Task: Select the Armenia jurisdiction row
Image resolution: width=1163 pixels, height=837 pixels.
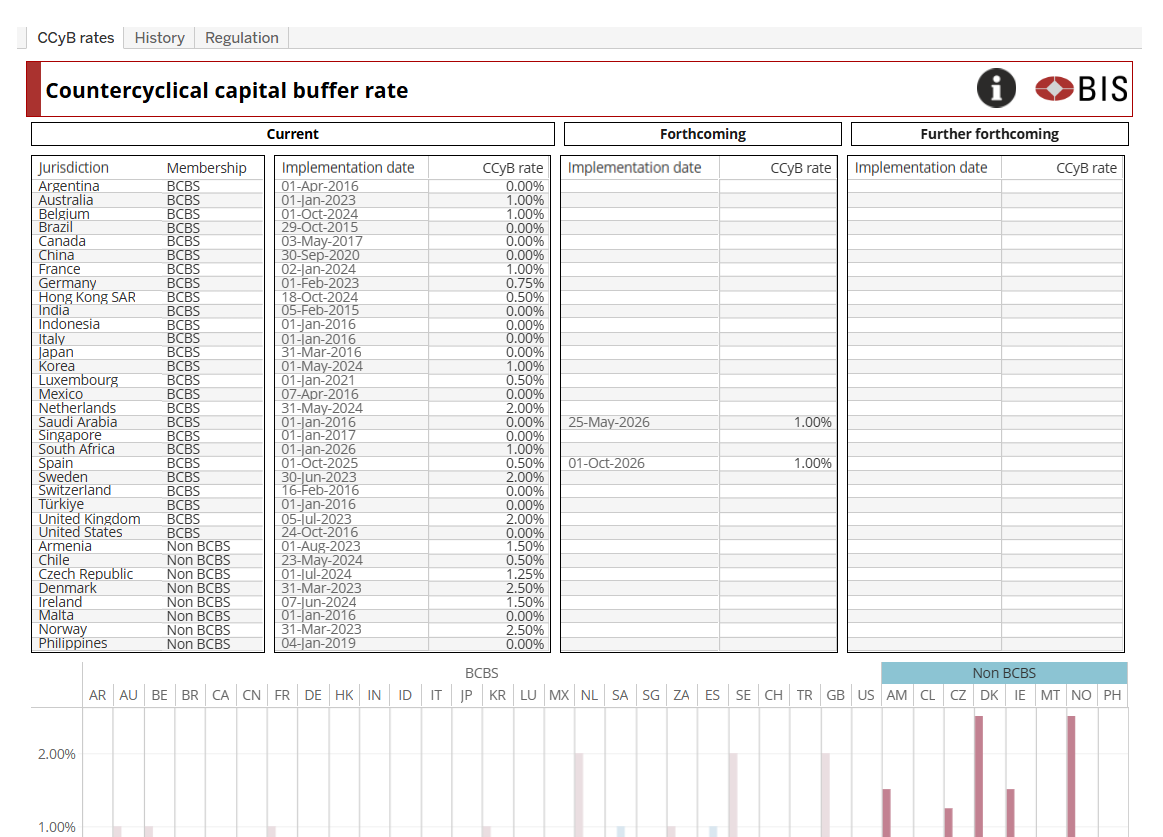Action: coord(148,547)
